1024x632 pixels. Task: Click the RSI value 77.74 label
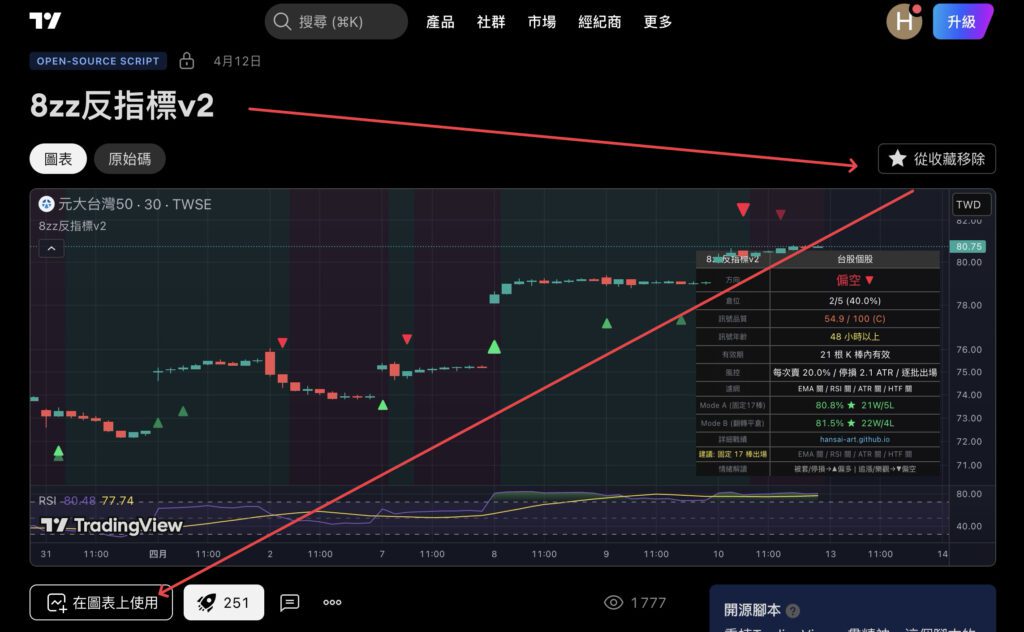(x=117, y=501)
